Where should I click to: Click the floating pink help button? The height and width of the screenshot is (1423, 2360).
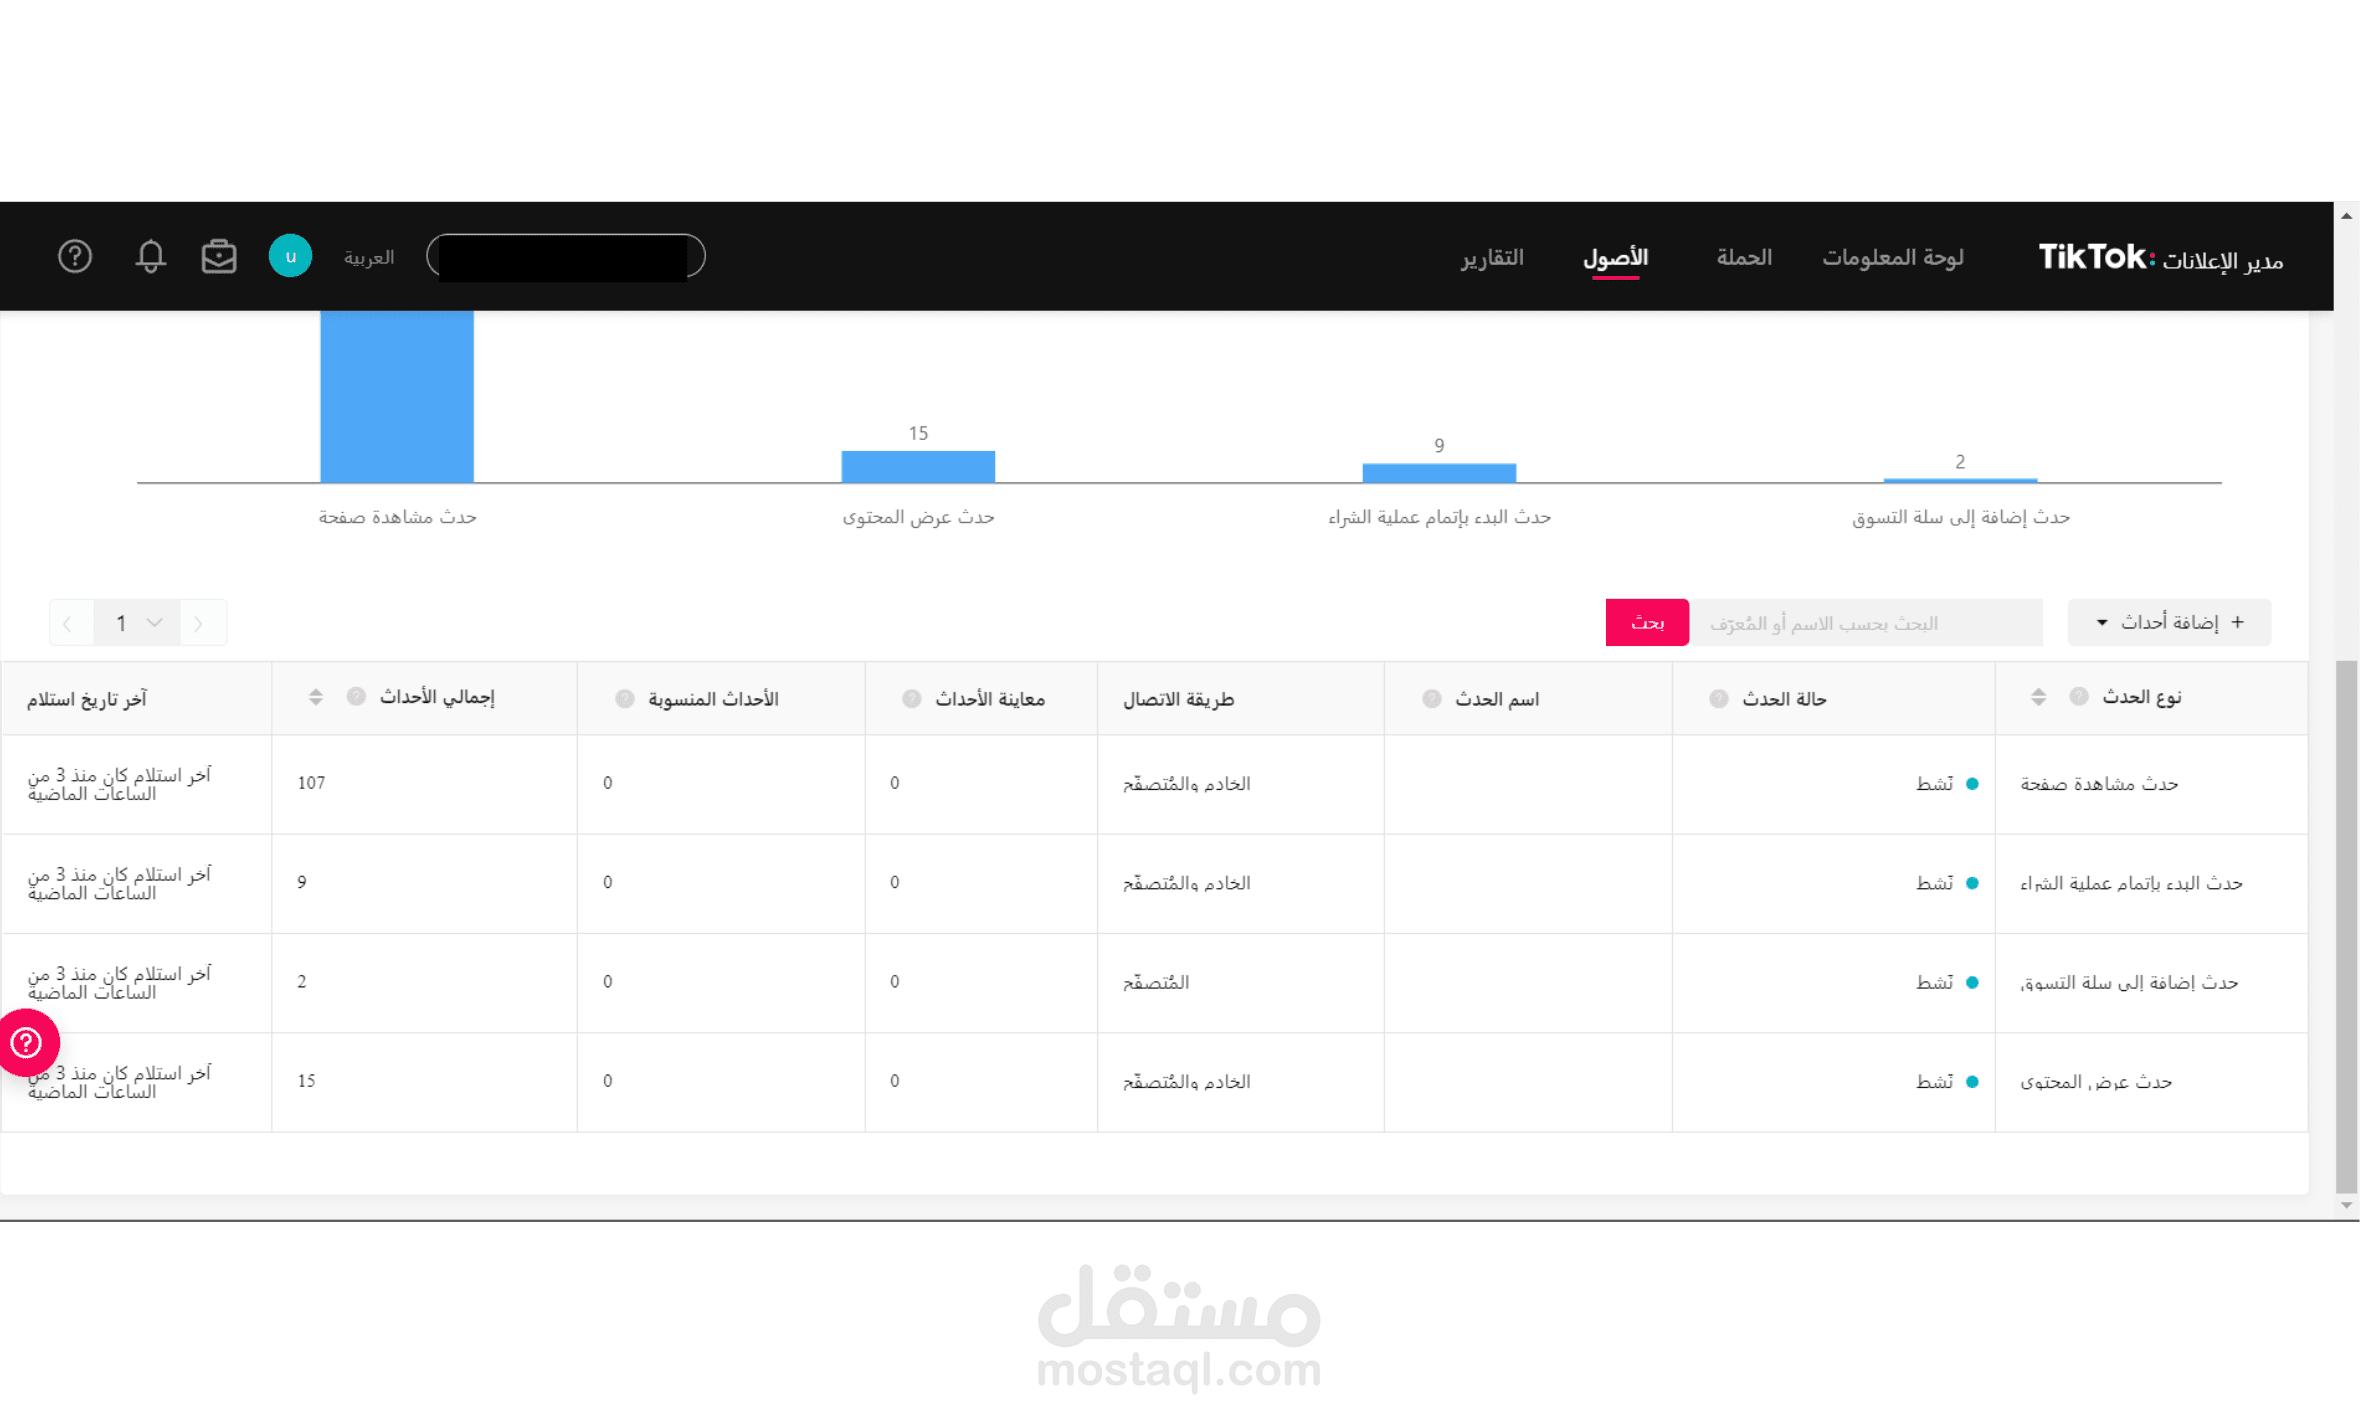27,1043
